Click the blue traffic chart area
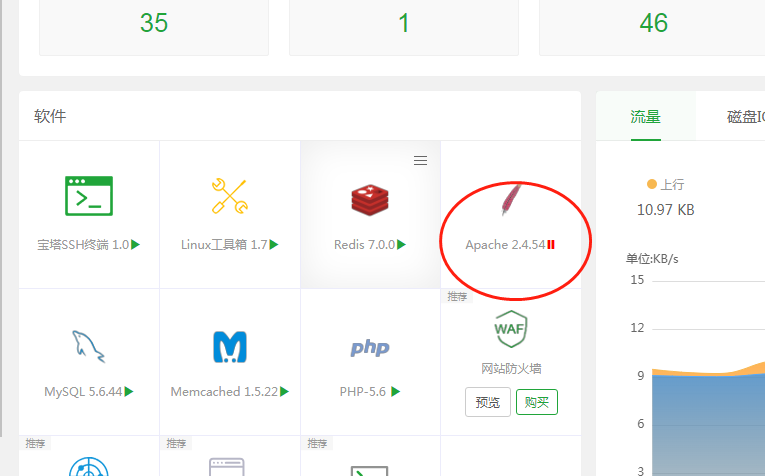This screenshot has width=765, height=476. [708, 424]
